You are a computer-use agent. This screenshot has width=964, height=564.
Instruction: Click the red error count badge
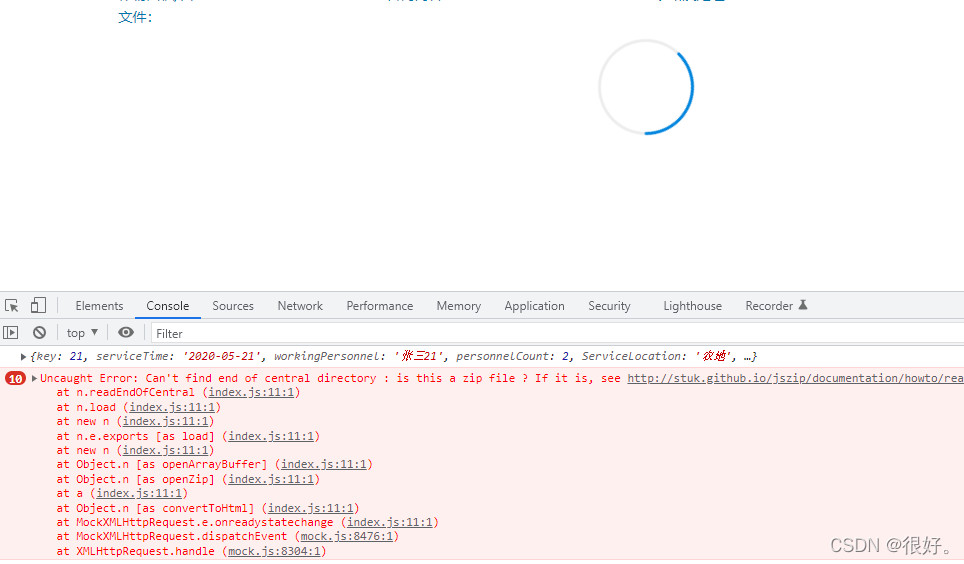15,379
